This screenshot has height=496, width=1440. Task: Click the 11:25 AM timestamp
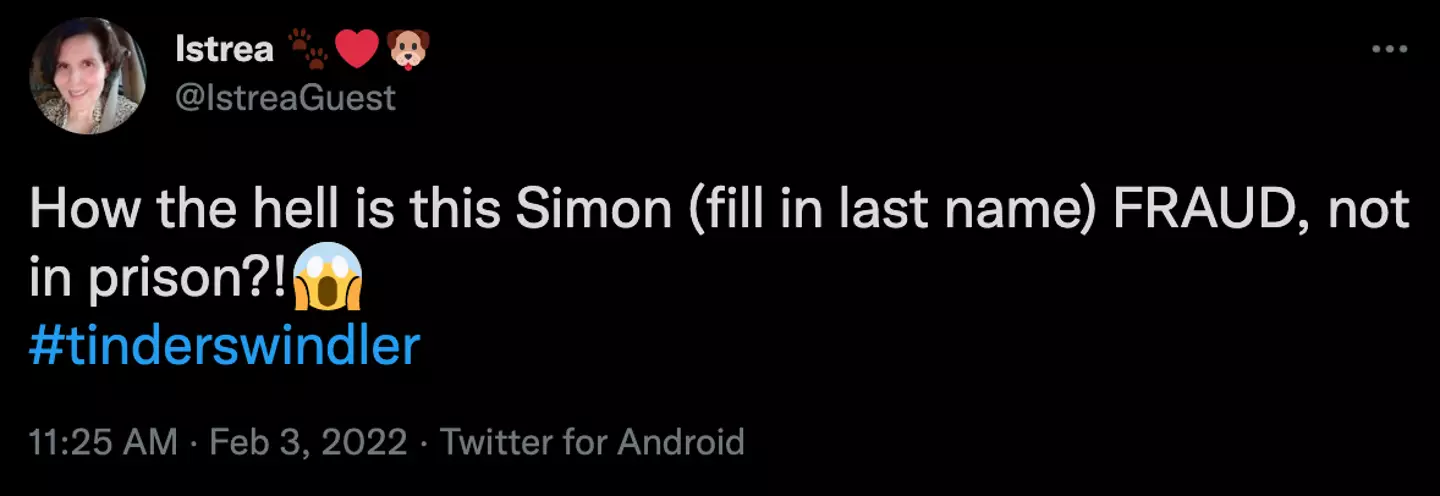104,441
